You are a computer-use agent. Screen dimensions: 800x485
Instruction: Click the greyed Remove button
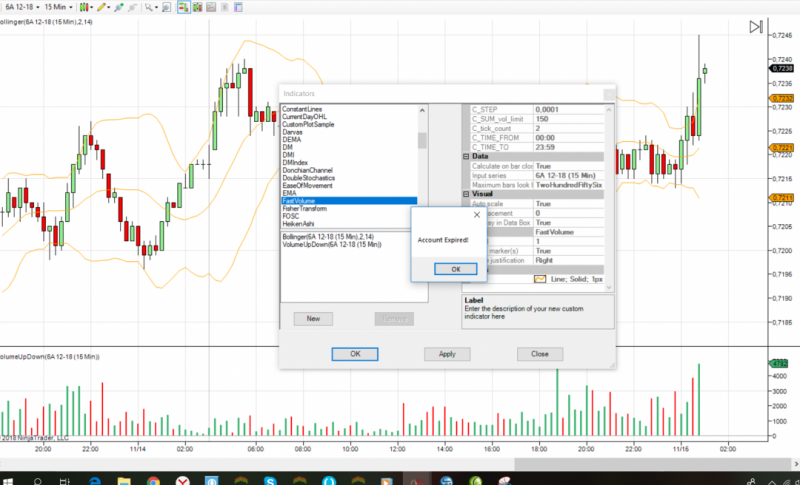[x=394, y=319]
